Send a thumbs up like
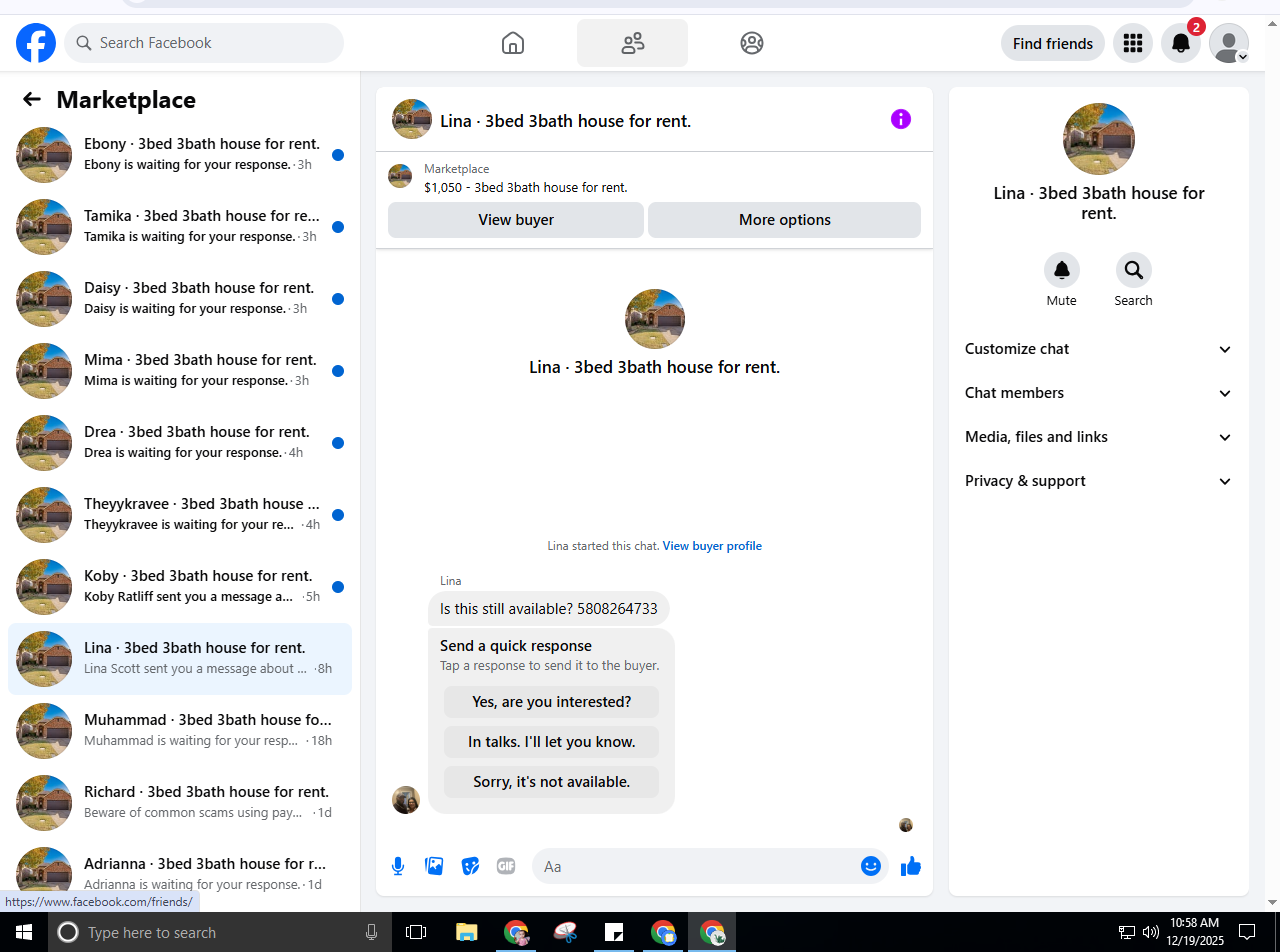This screenshot has width=1280, height=952. pos(910,866)
